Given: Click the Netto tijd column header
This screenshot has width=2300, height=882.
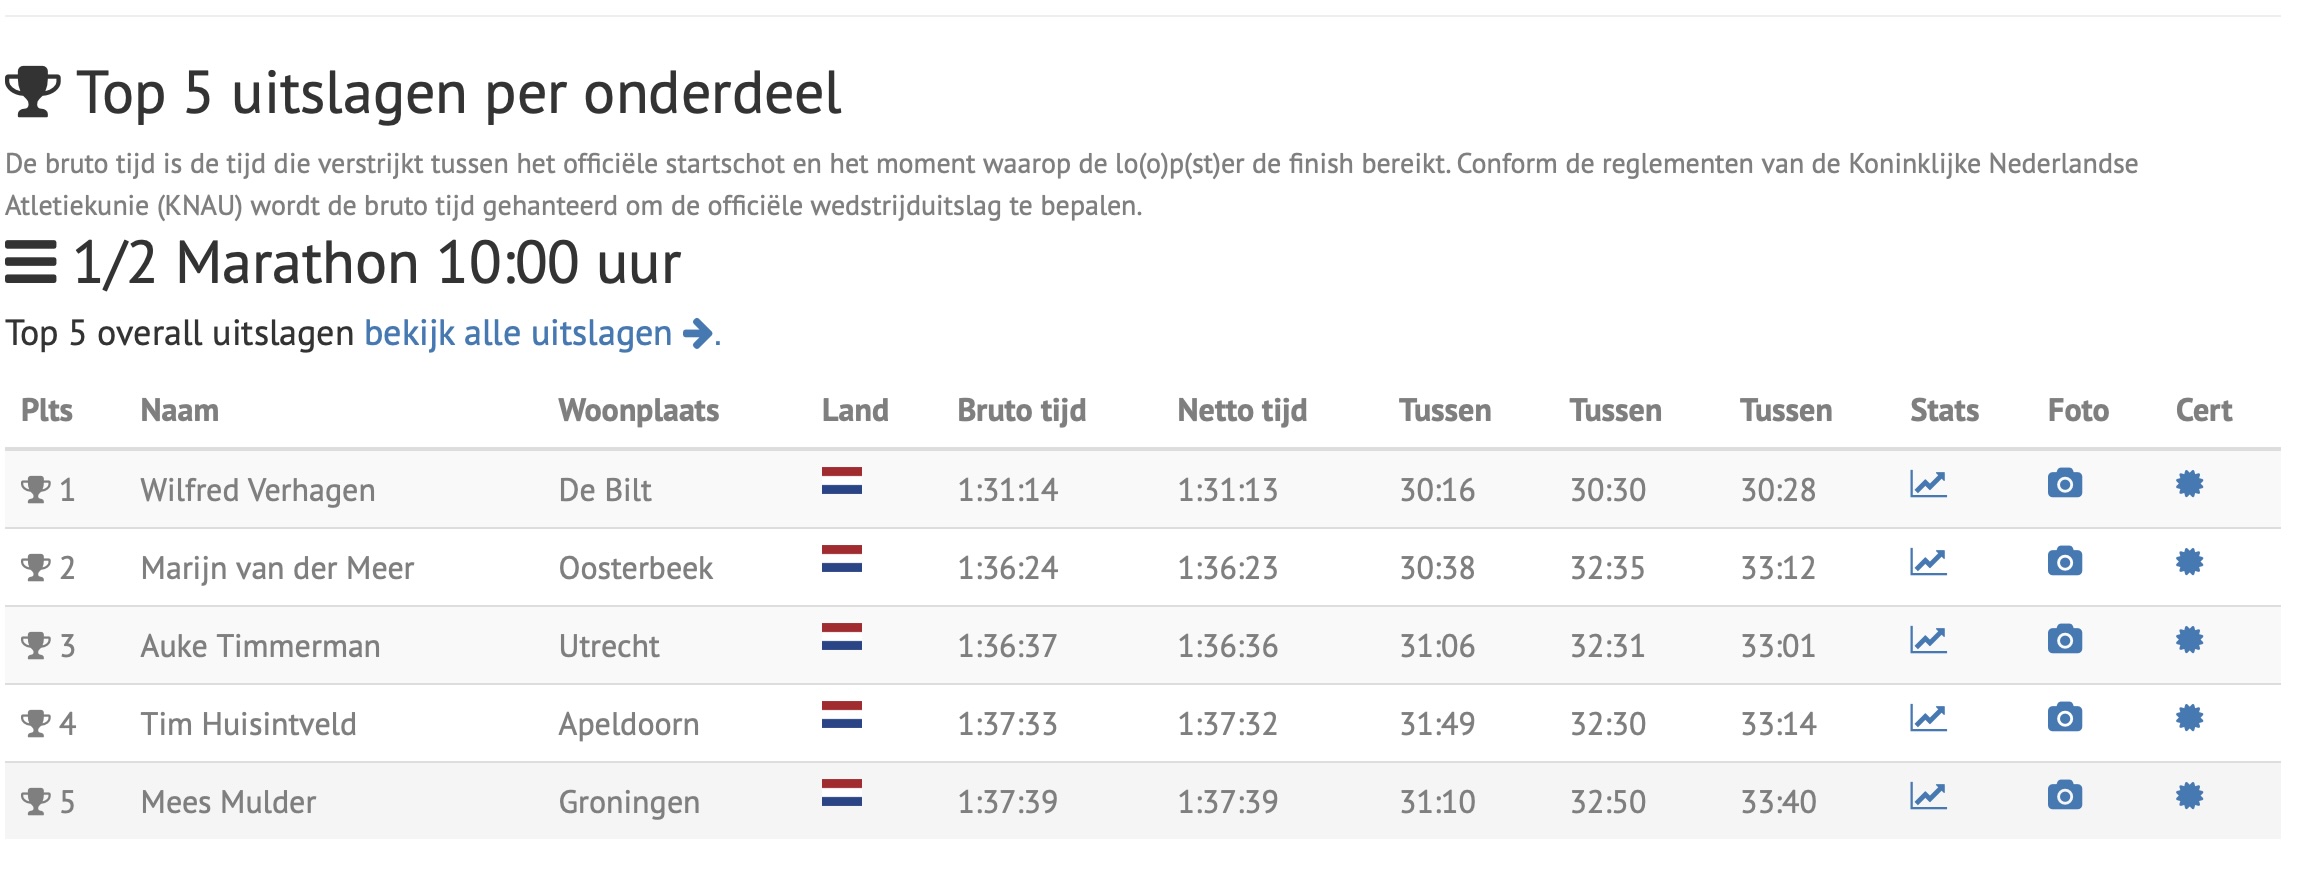Looking at the screenshot, I should click(1242, 411).
